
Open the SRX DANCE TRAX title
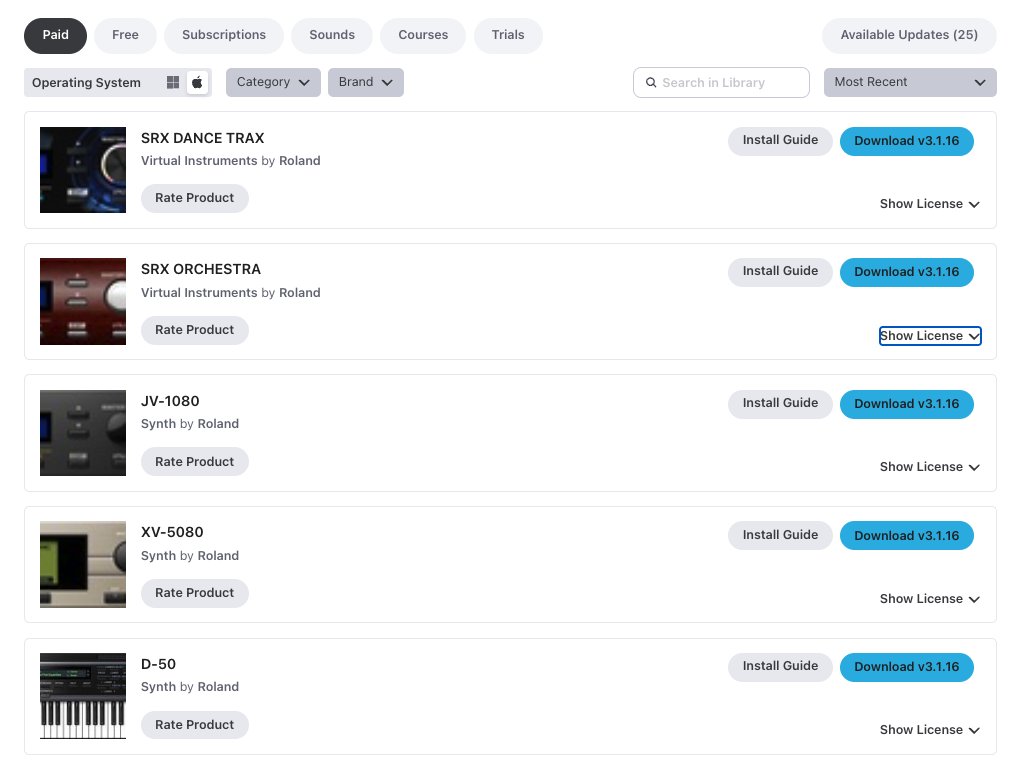coord(203,138)
